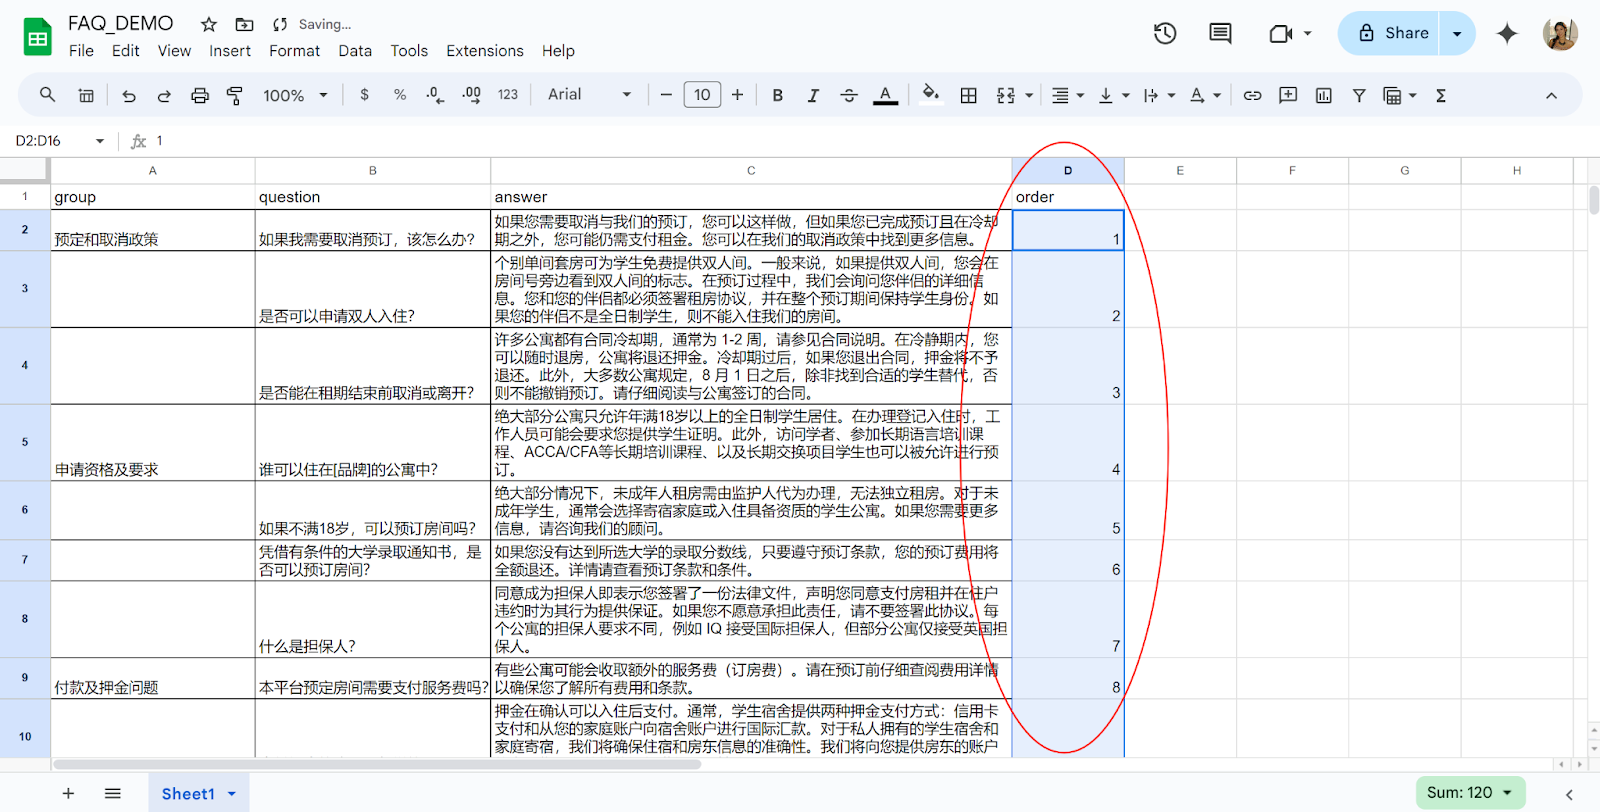This screenshot has height=812, width=1600.
Task: Open the fill color bucket
Action: click(x=930, y=94)
